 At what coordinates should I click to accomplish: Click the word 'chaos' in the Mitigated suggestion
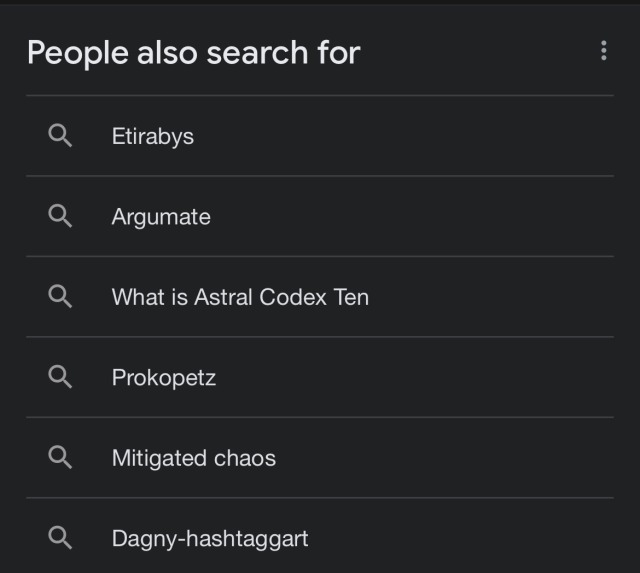(244, 458)
